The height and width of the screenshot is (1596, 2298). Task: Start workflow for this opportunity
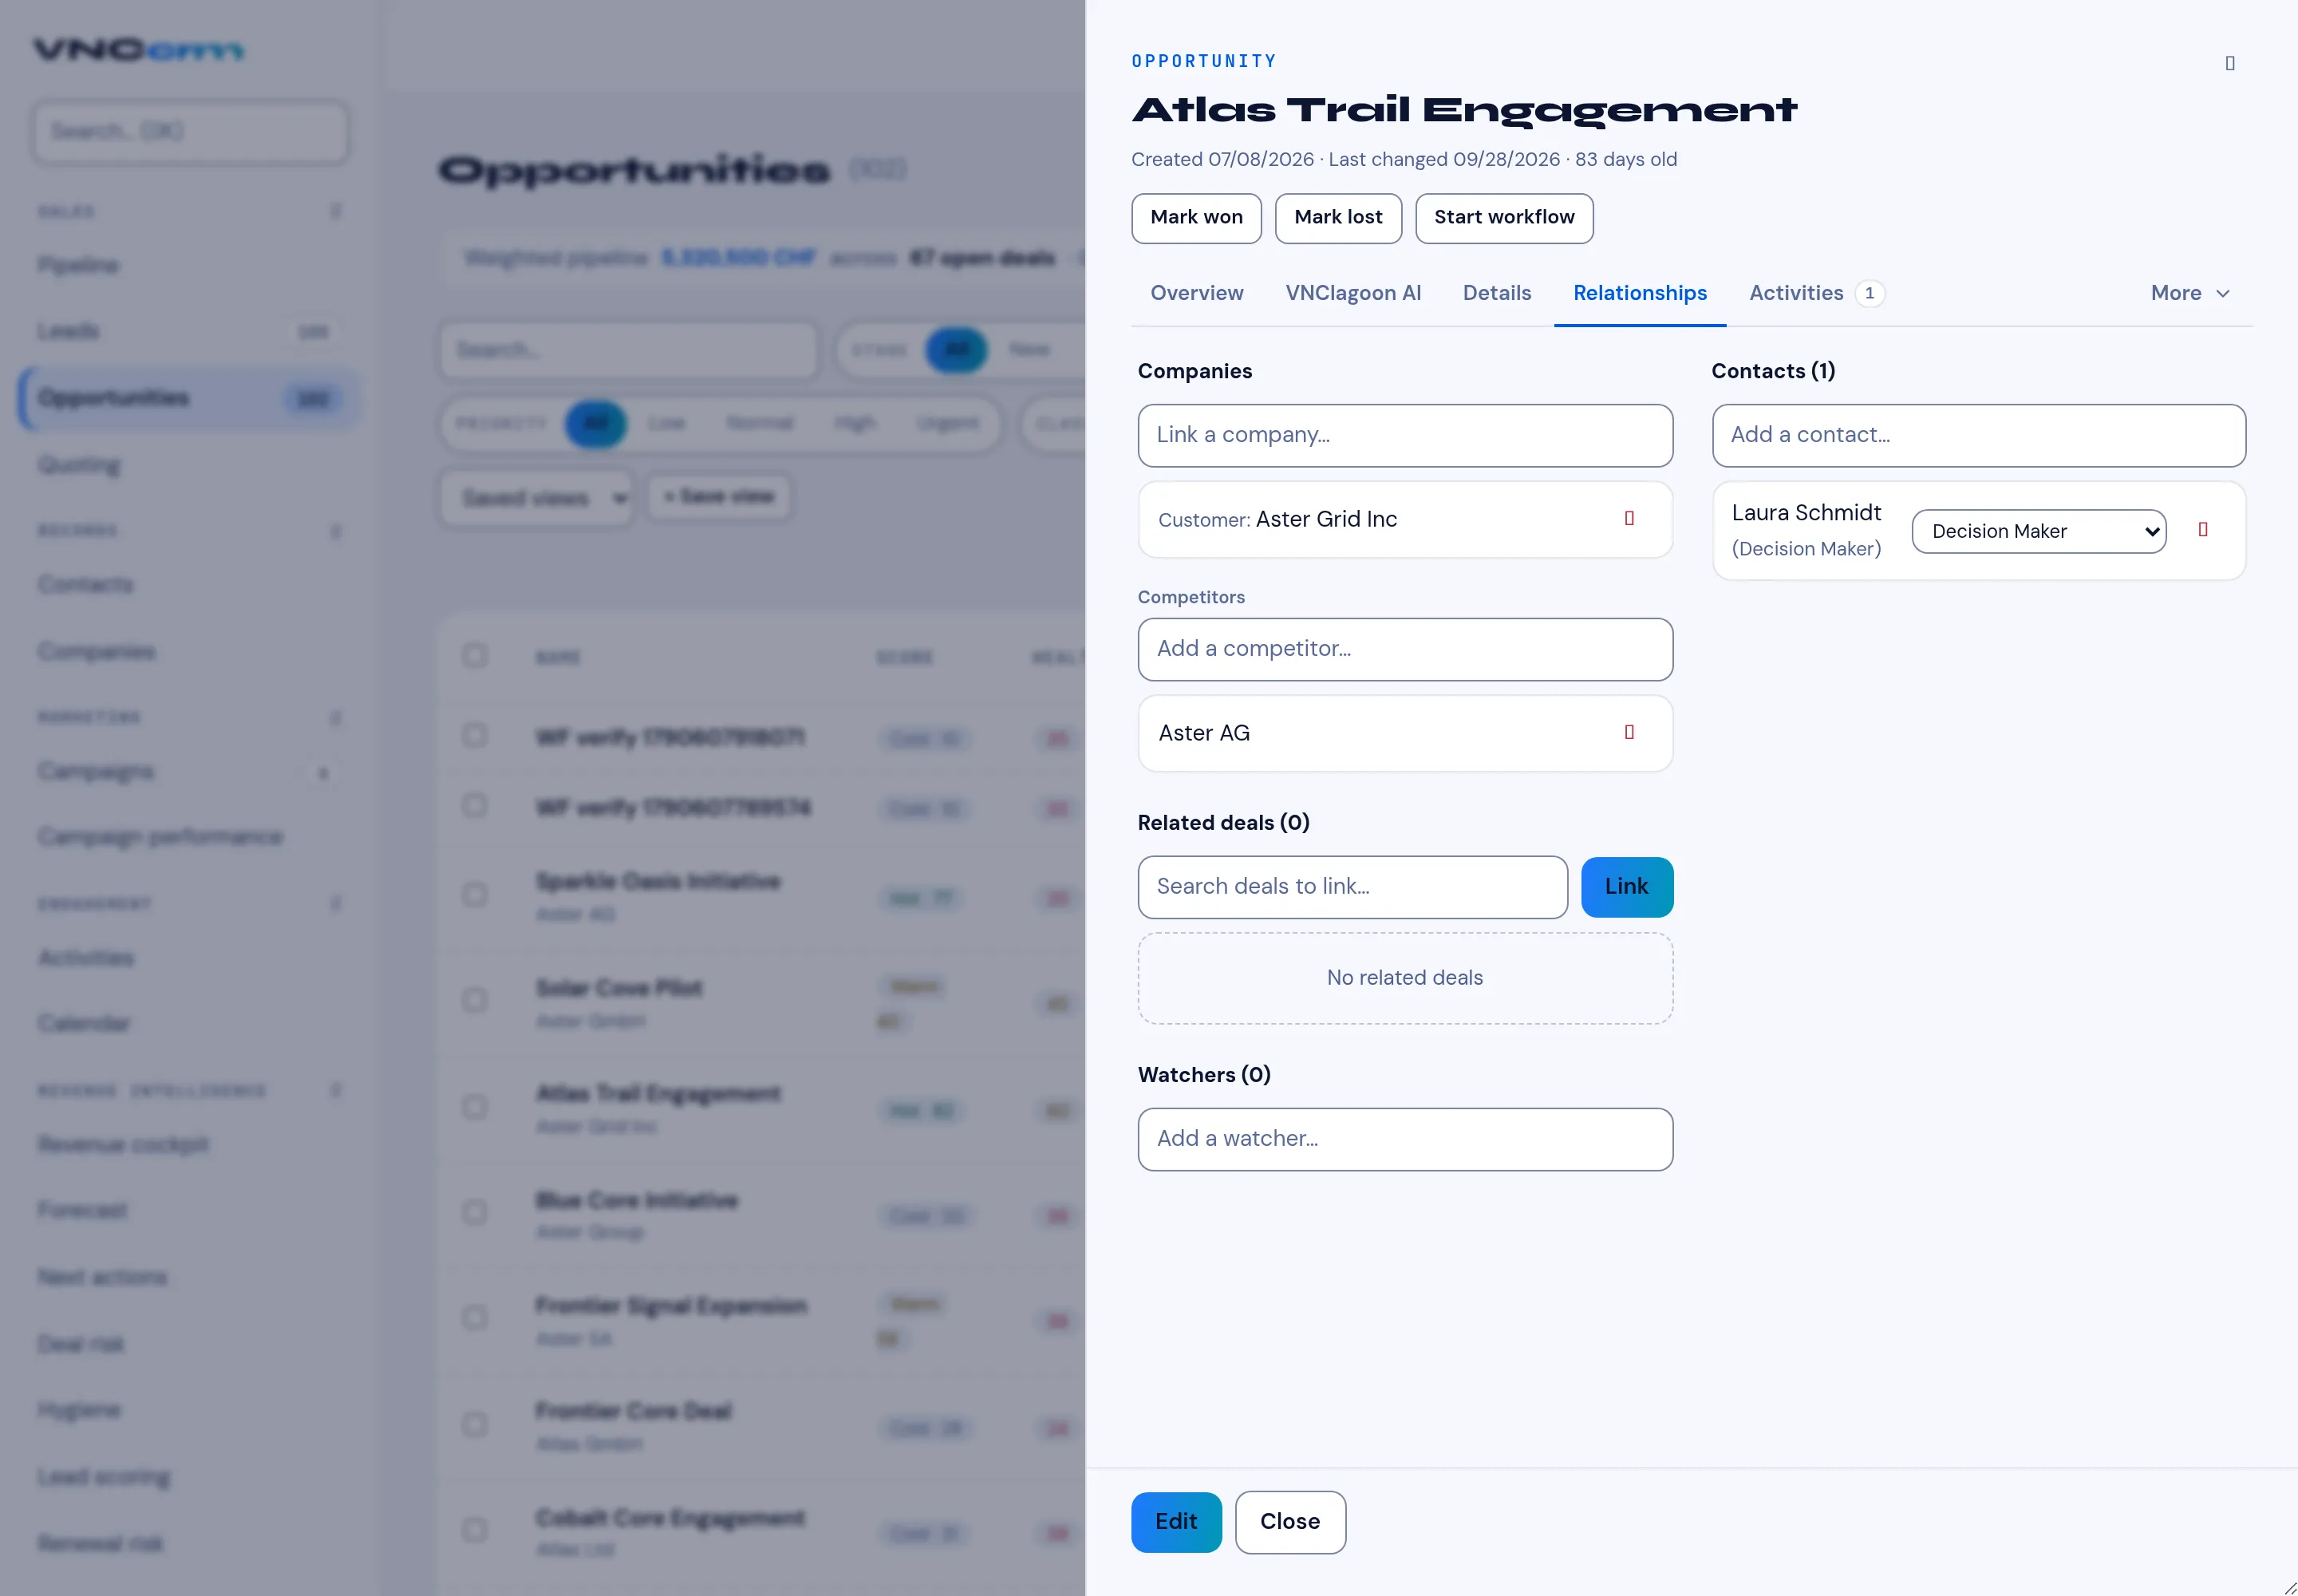[x=1503, y=217]
